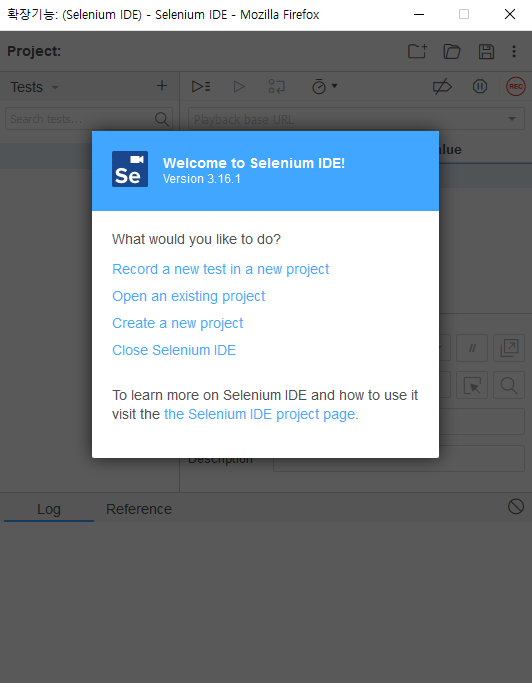Click Close Selenium IDE link
Image resolution: width=532 pixels, height=683 pixels.
[174, 350]
